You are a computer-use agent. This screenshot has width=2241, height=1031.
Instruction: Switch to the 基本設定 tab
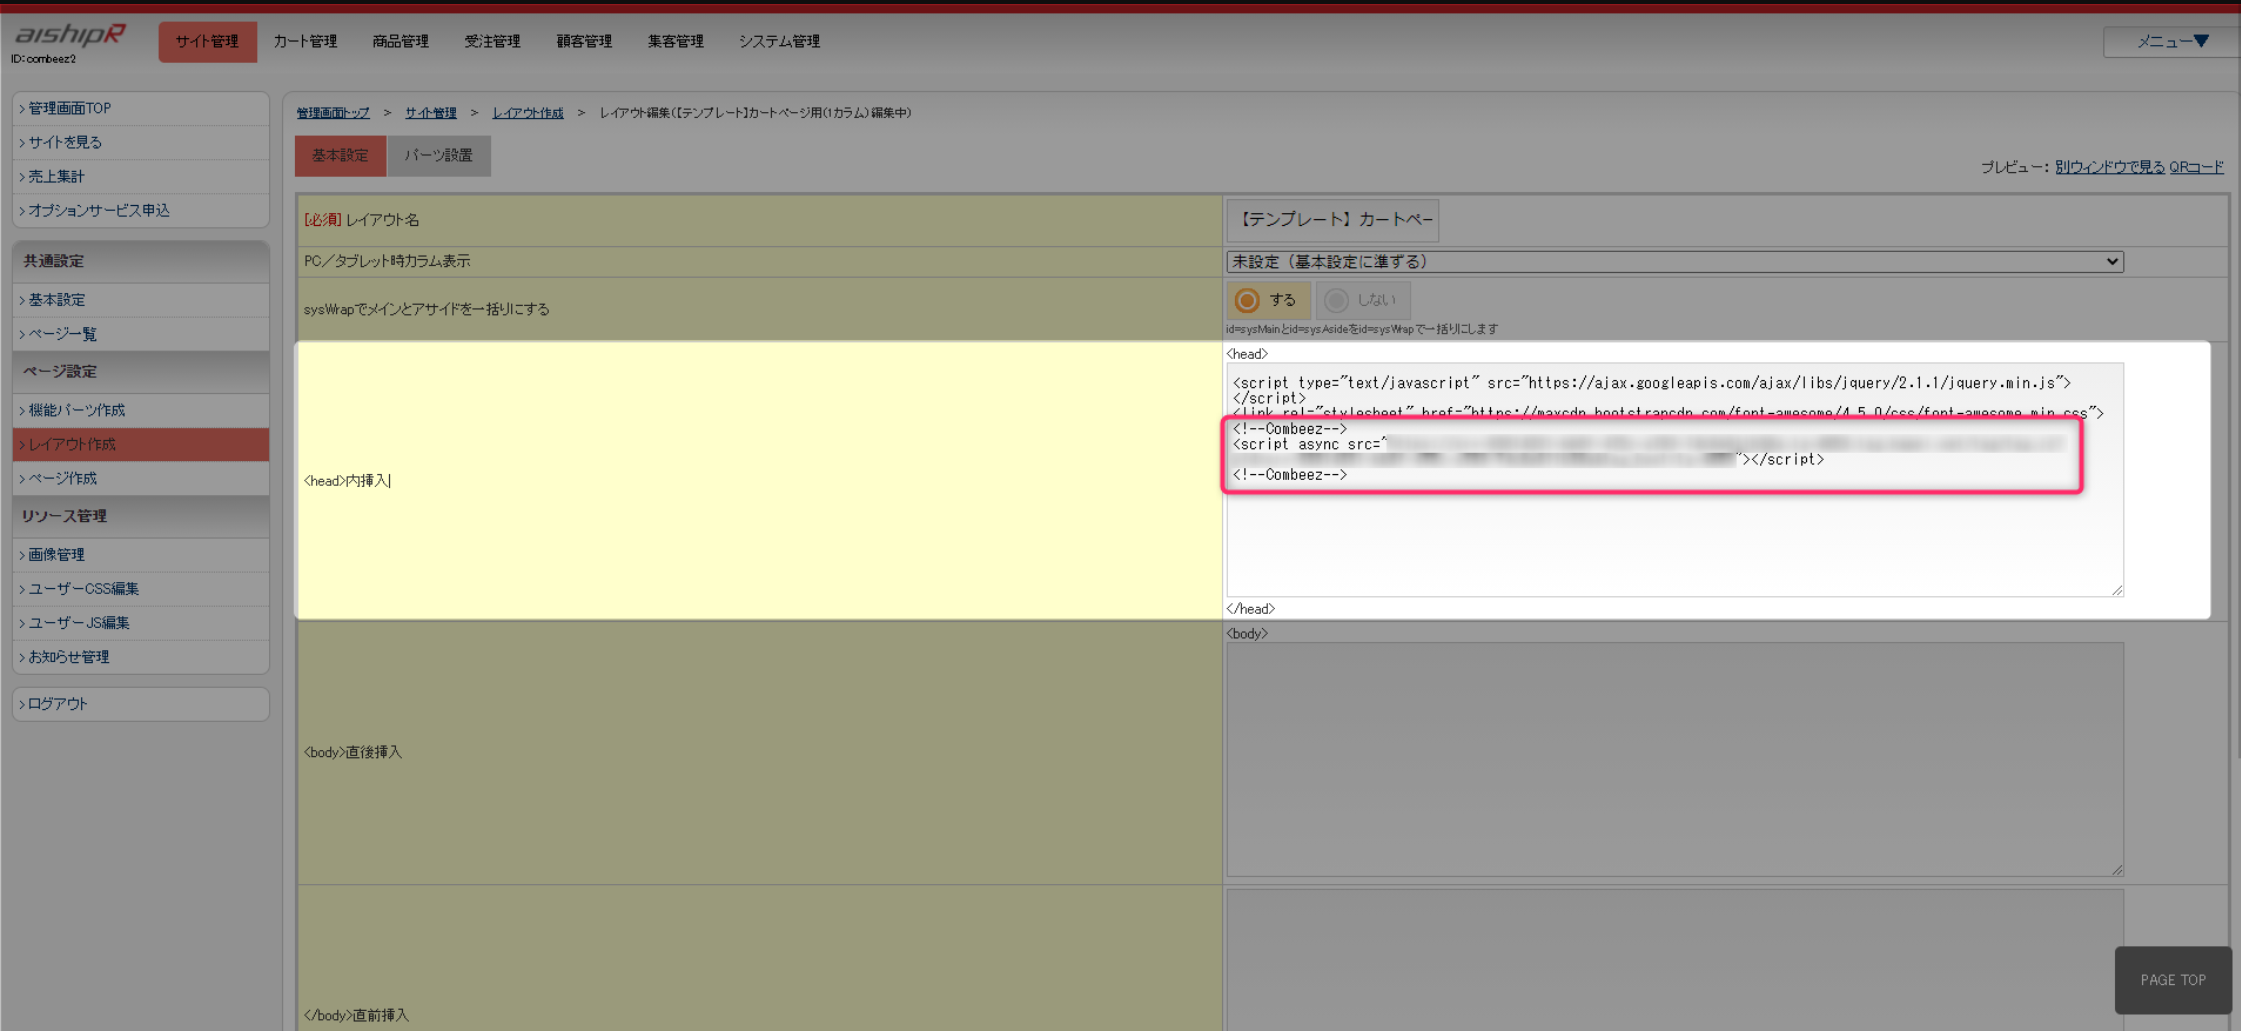pyautogui.click(x=340, y=156)
